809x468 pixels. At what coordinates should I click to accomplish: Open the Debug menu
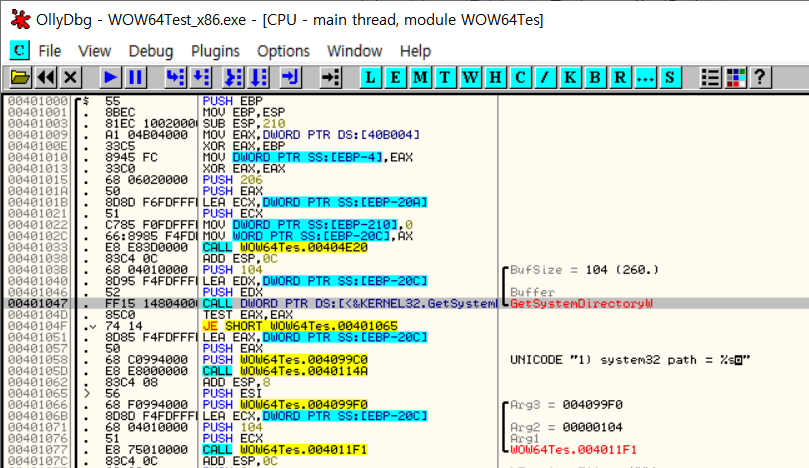151,51
